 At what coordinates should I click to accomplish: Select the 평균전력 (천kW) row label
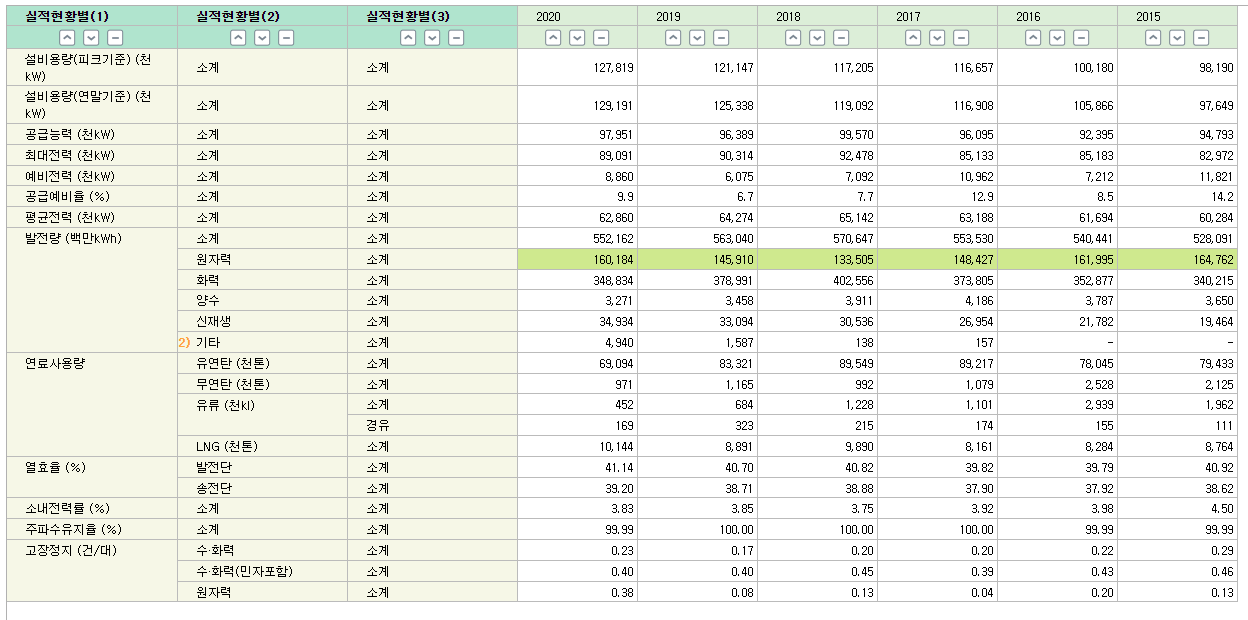click(70, 217)
